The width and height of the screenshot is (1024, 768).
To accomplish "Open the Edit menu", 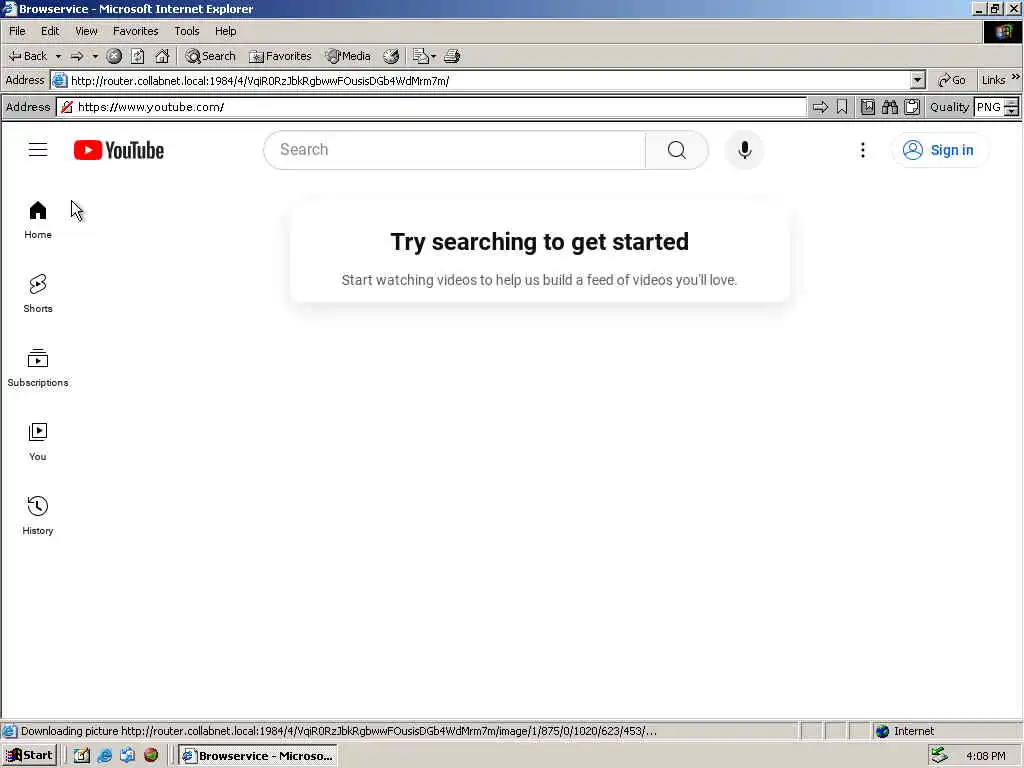I will (x=50, y=31).
